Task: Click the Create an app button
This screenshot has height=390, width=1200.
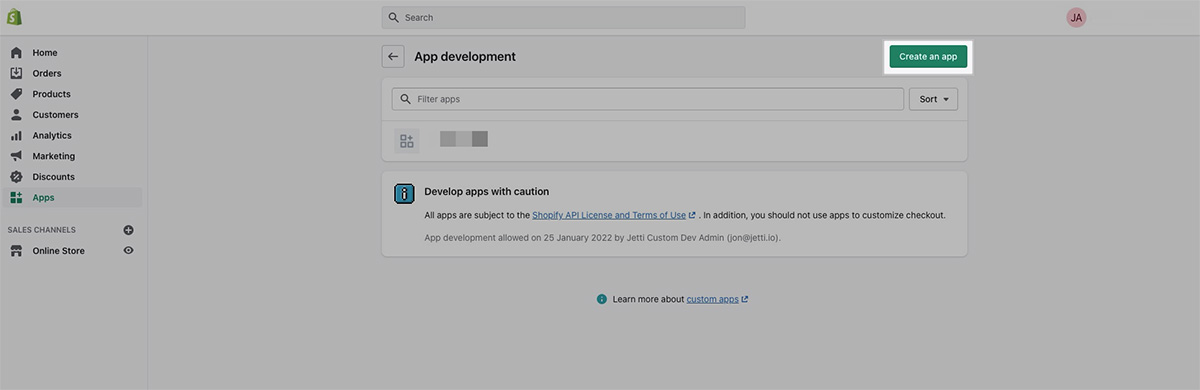Action: pos(928,57)
